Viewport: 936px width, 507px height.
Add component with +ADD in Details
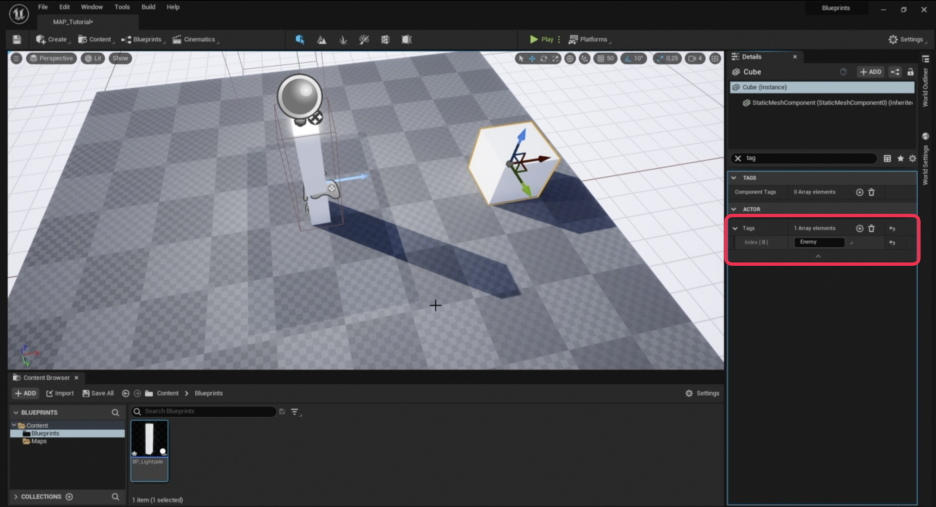pyautogui.click(x=870, y=72)
